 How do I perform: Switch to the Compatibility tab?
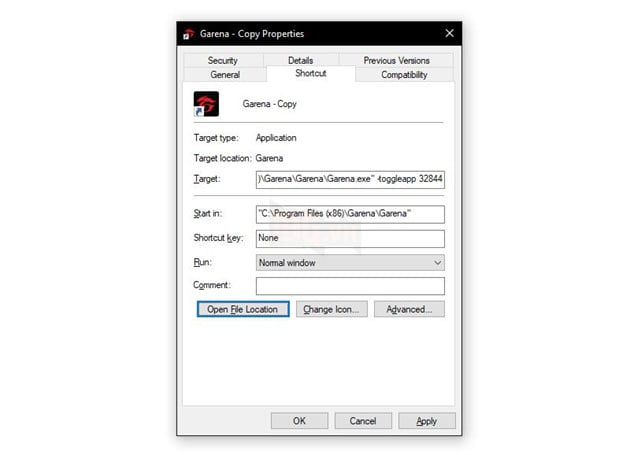tap(404, 75)
